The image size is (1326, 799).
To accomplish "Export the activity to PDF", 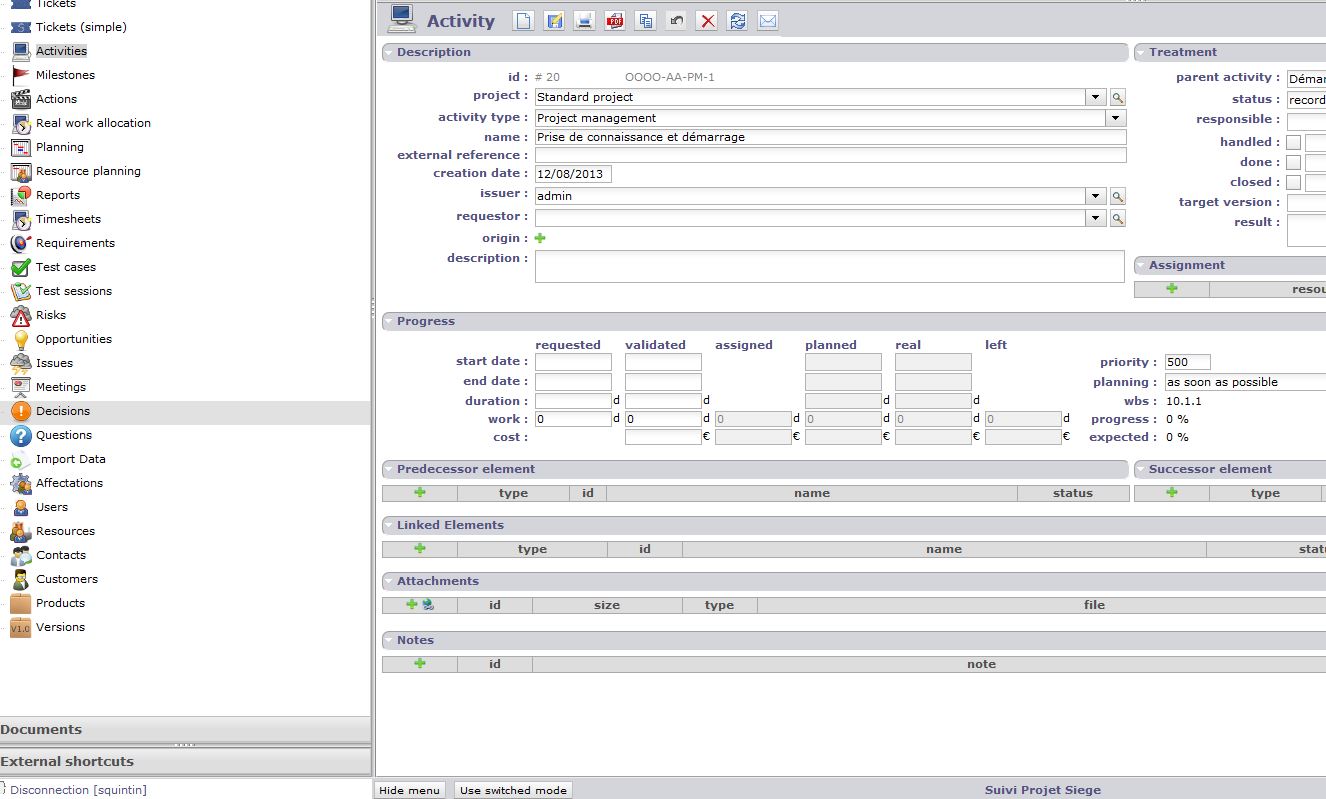I will [x=616, y=21].
